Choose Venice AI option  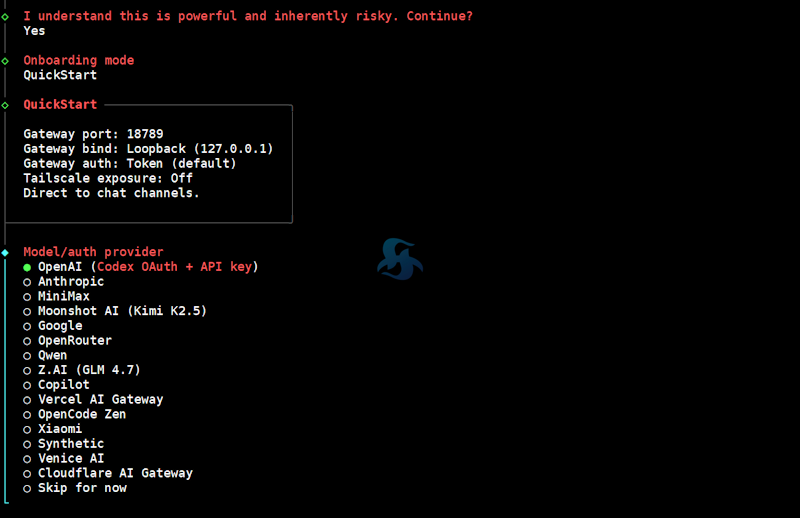(x=70, y=459)
